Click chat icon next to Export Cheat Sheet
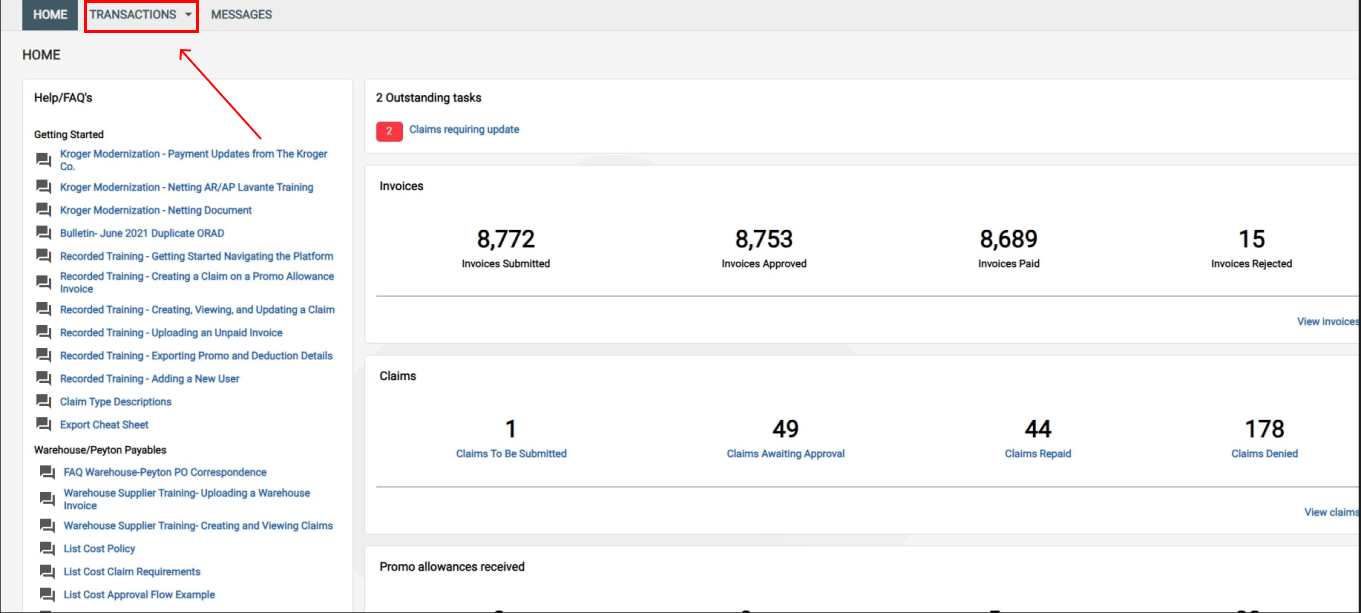Screen dimensions: 1361x613 pos(43,425)
